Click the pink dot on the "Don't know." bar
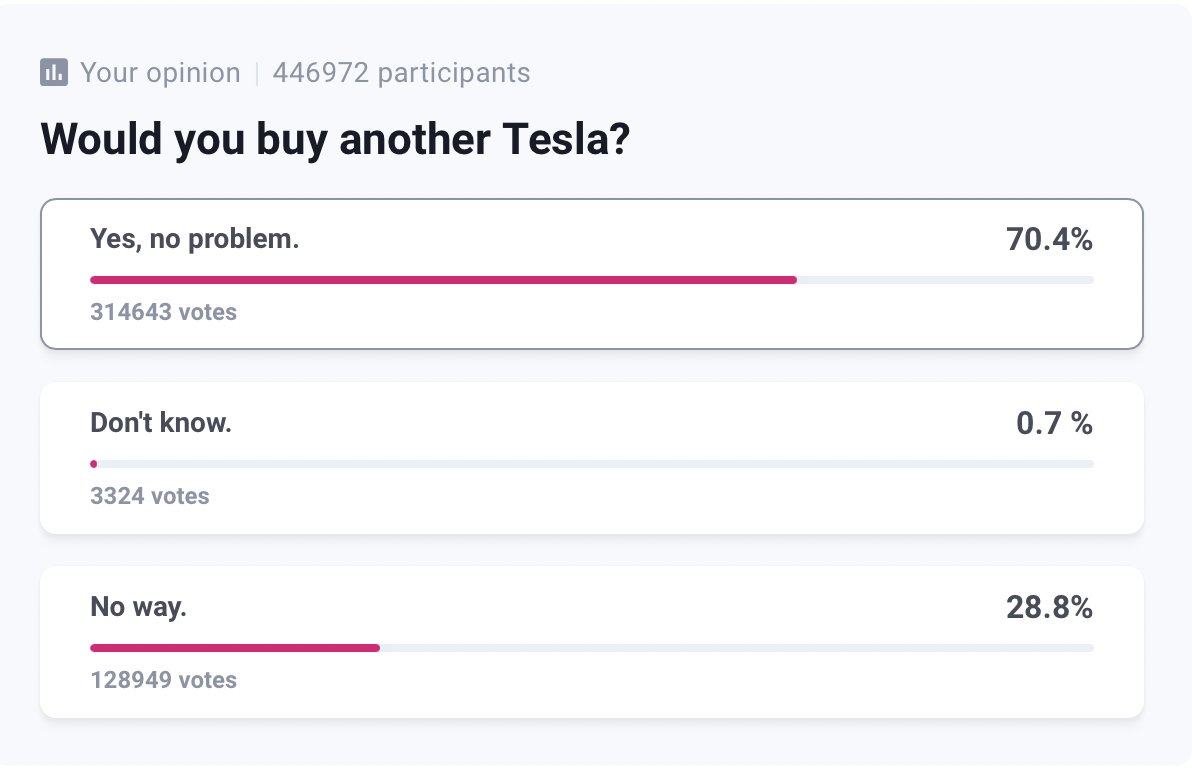The image size is (1192, 772). pyautogui.click(x=93, y=464)
